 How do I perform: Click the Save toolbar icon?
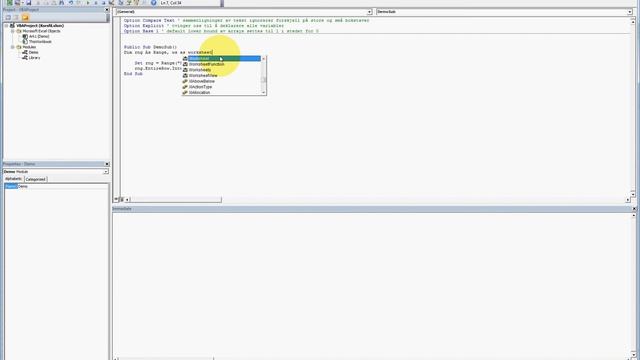point(29,2)
